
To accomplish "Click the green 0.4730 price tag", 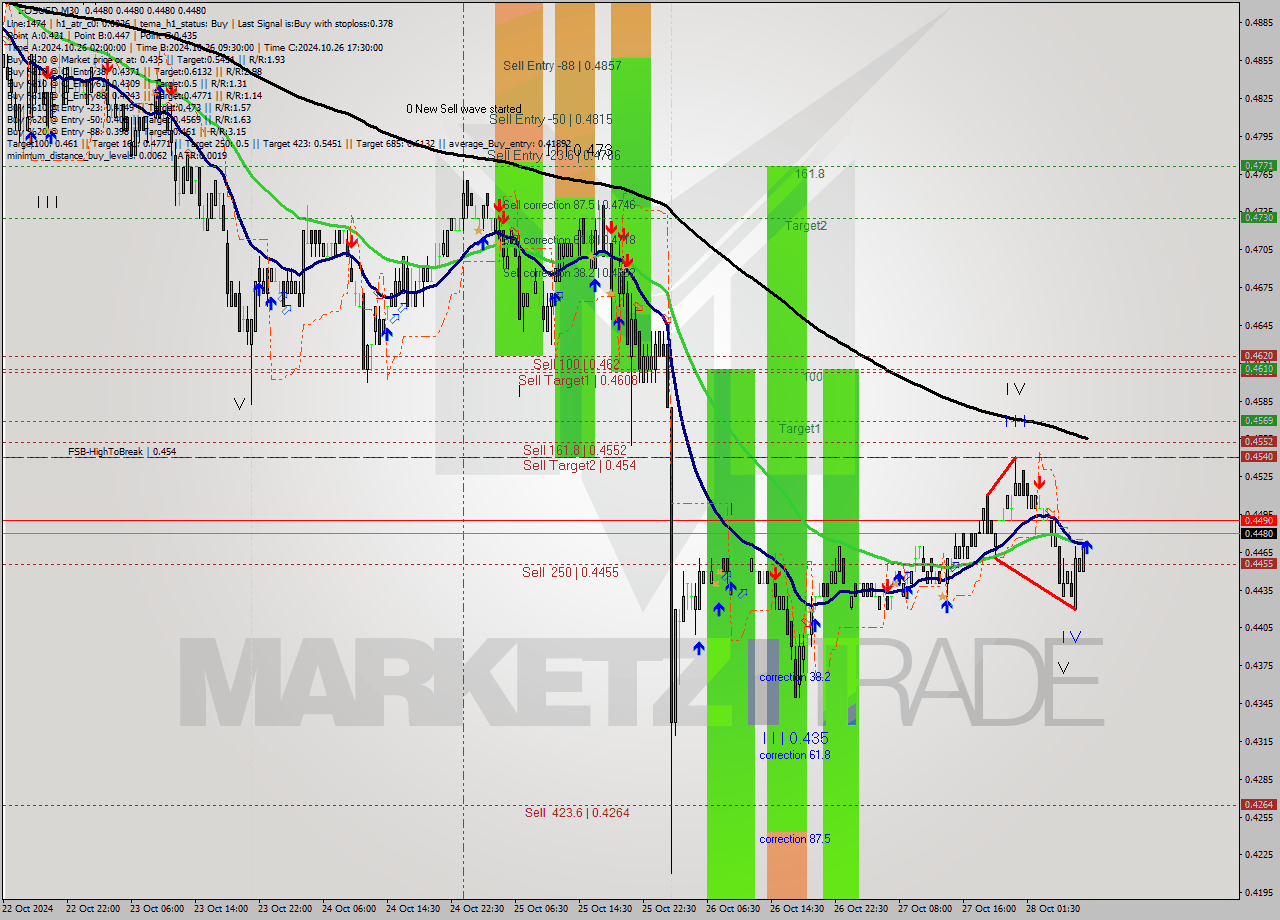I will point(1257,217).
